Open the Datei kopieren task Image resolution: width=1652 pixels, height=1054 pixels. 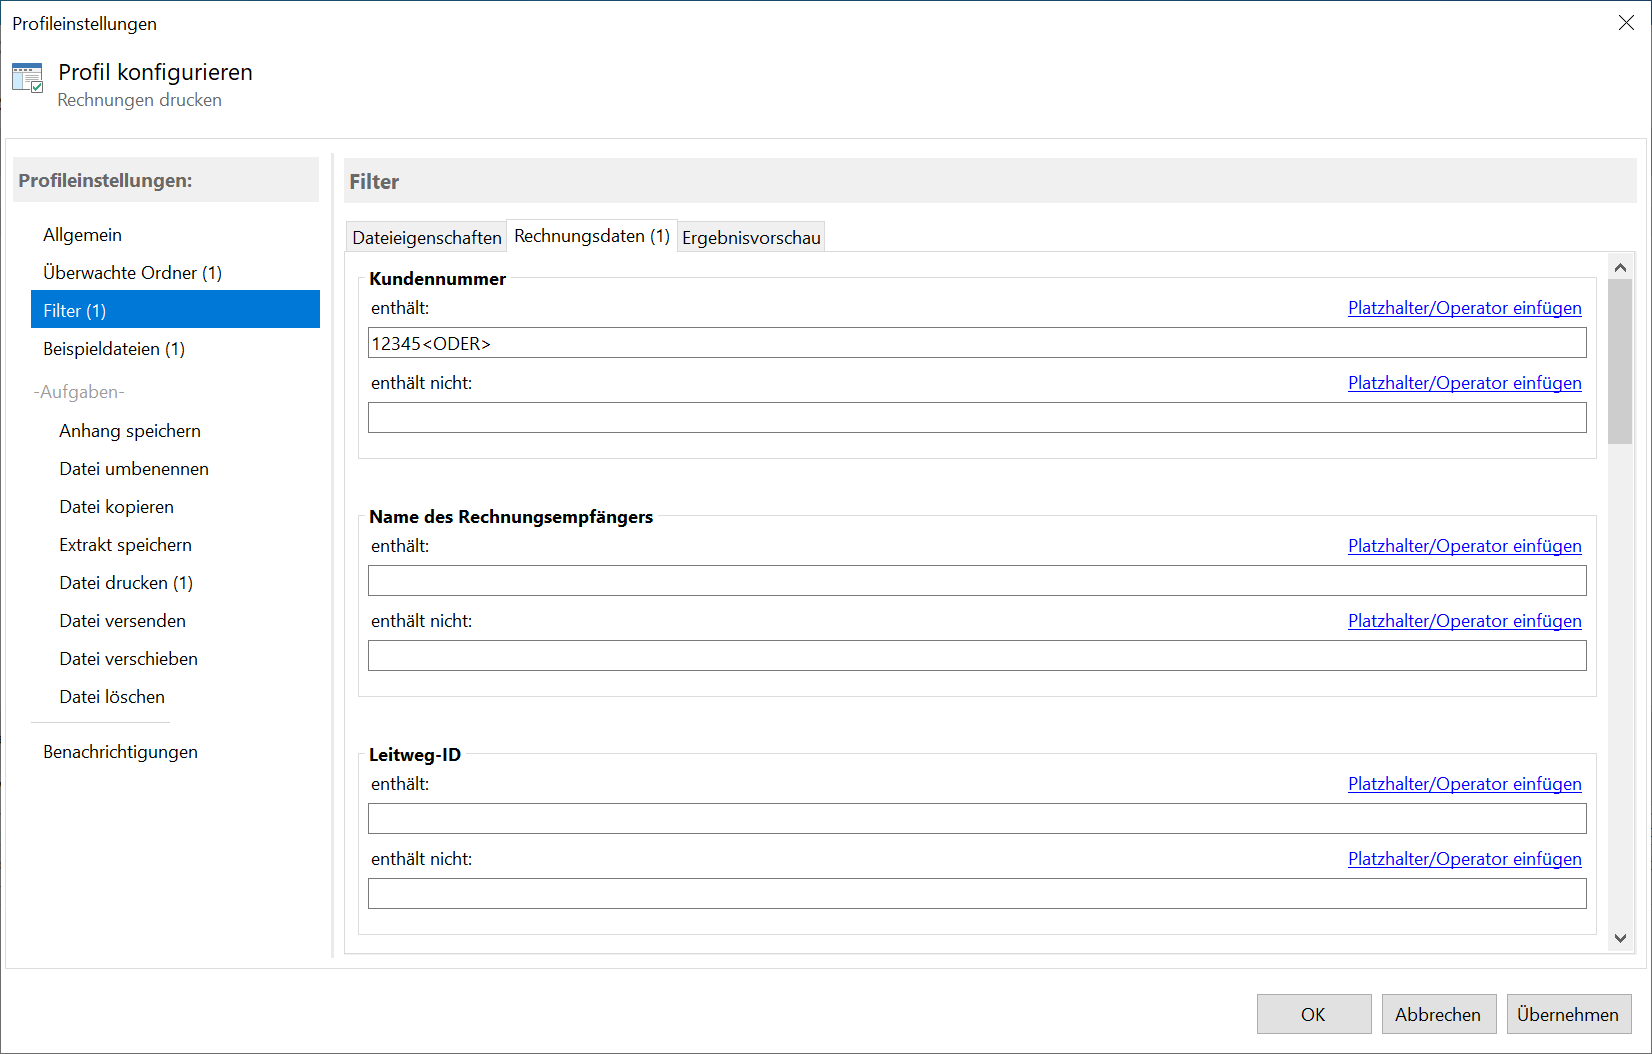(x=116, y=507)
